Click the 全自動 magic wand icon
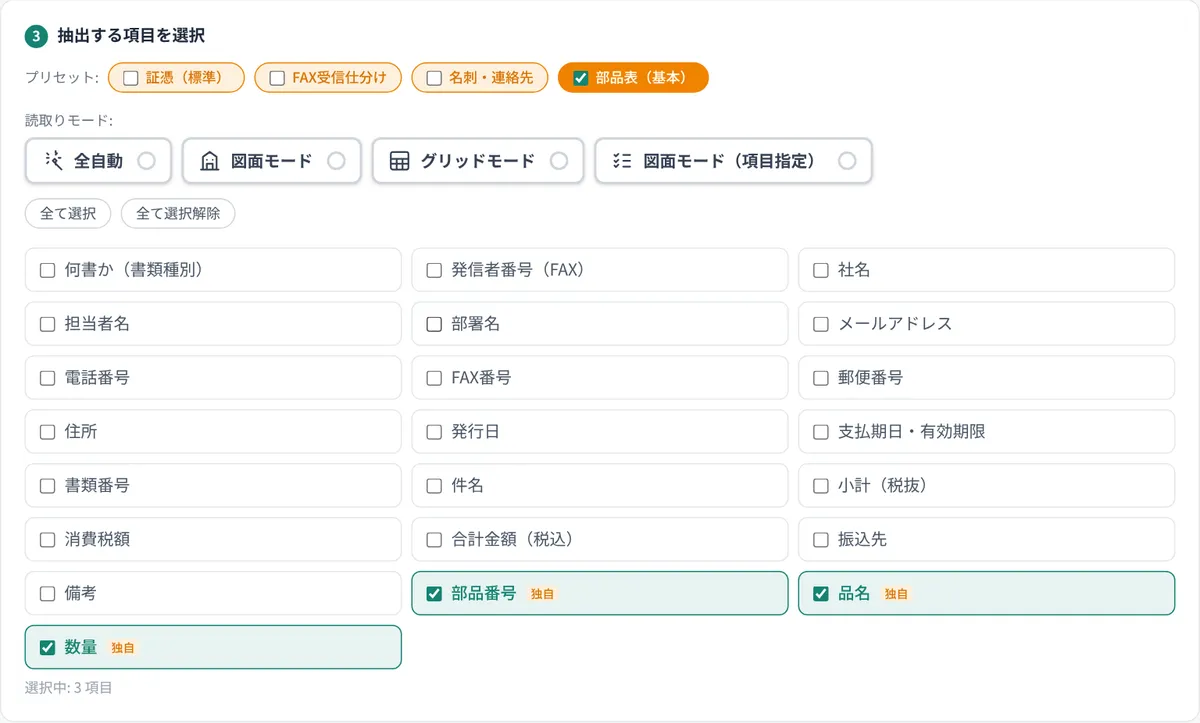The image size is (1200, 723). tap(54, 160)
